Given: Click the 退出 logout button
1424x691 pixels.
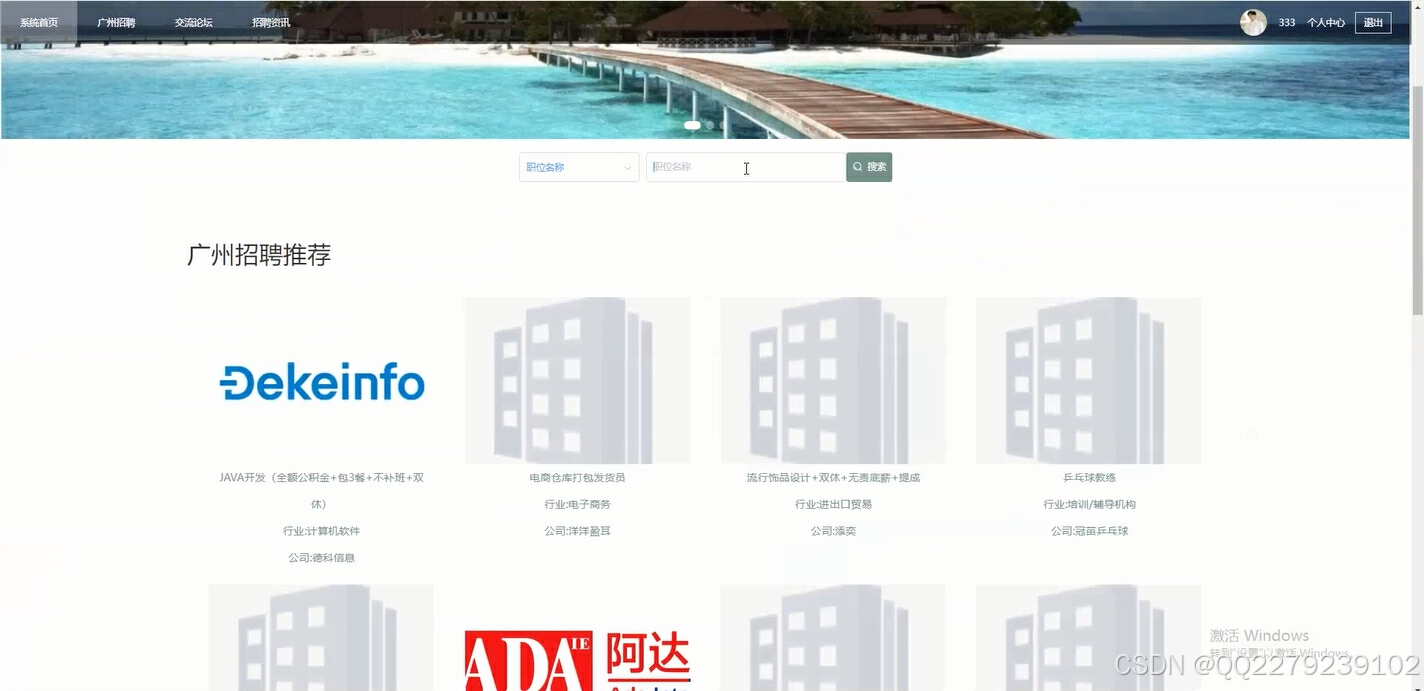Looking at the screenshot, I should click(1372, 22).
